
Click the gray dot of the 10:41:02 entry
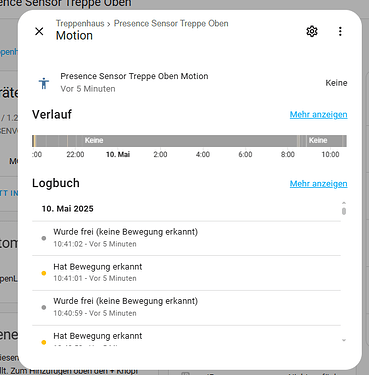coord(44,238)
